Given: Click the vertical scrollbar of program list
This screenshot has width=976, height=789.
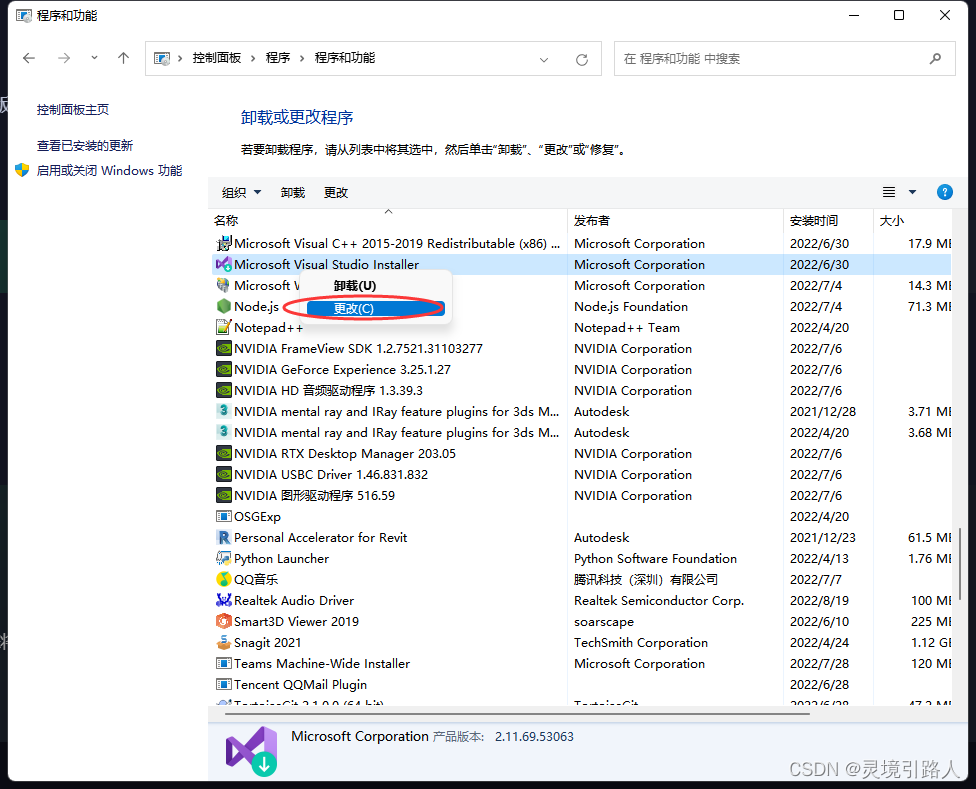Looking at the screenshot, I should click(959, 564).
